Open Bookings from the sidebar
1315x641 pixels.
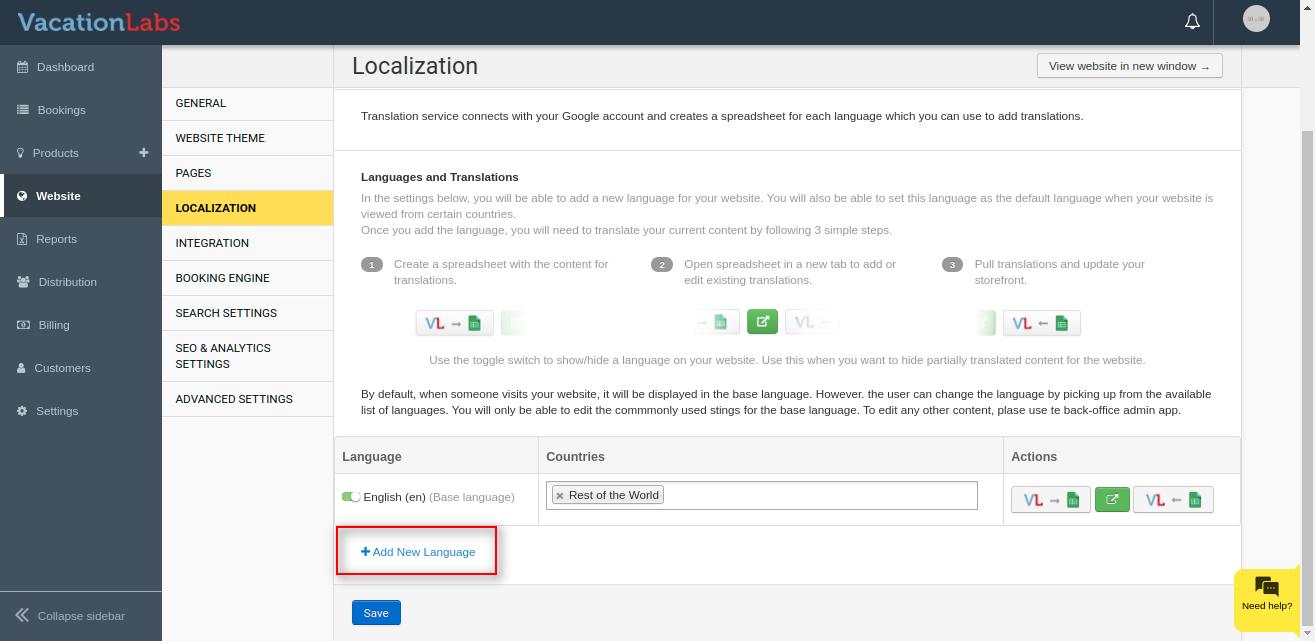point(61,110)
